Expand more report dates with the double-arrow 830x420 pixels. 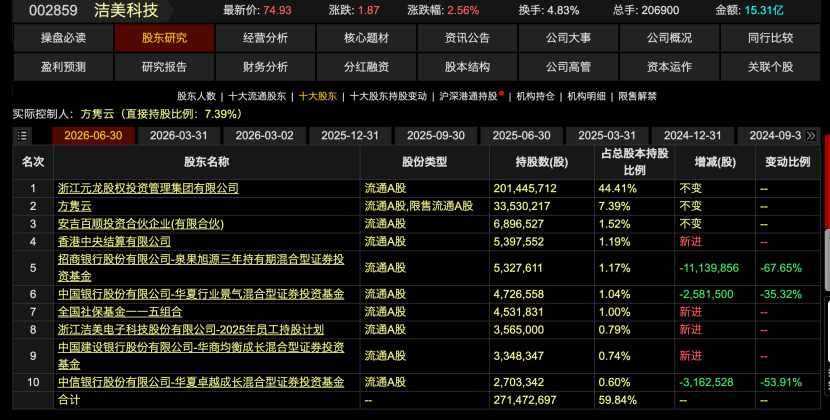(810, 136)
